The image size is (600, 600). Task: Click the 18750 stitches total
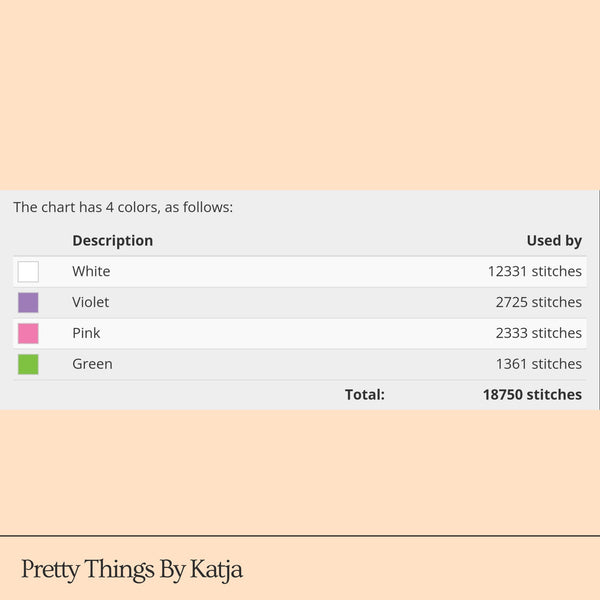(532, 395)
